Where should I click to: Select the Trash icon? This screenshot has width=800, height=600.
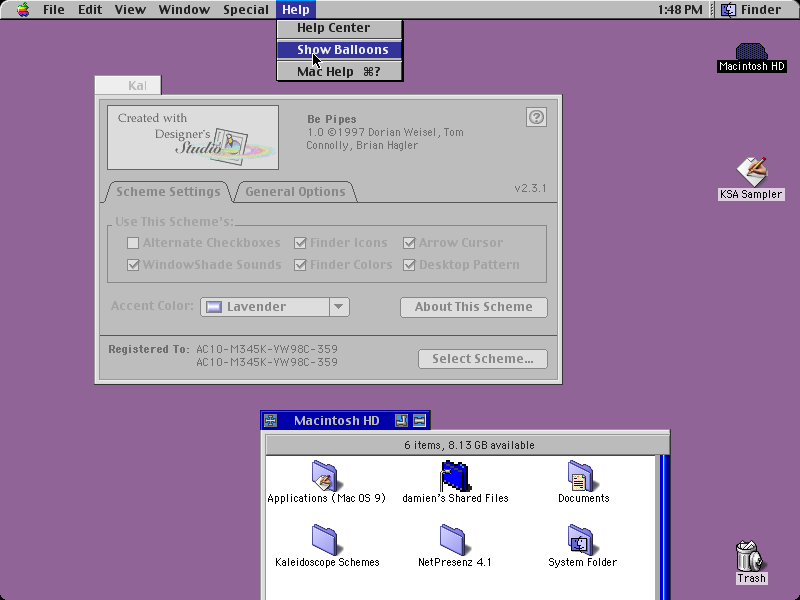coord(751,562)
